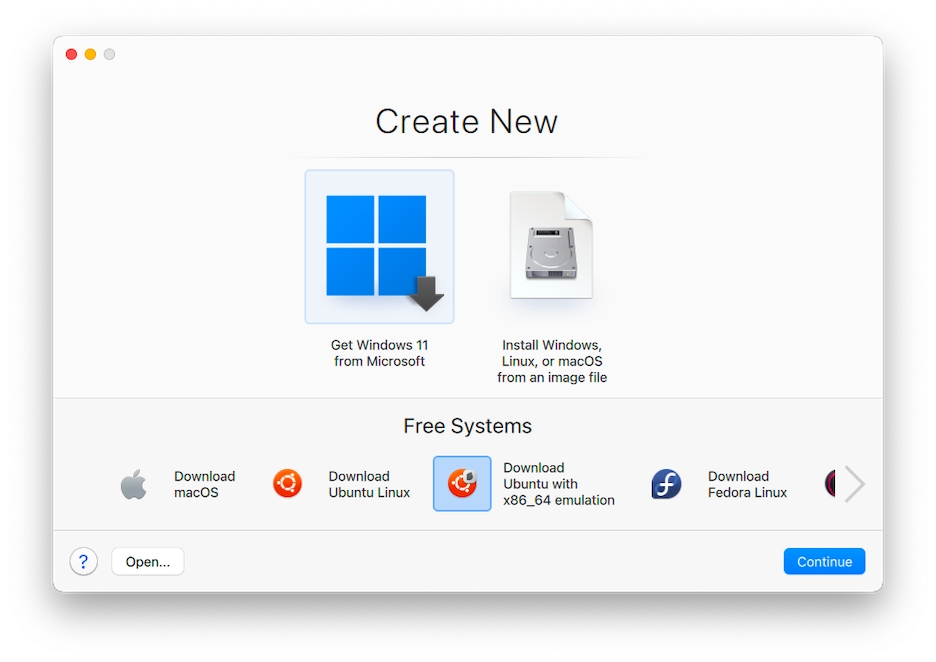Pick the 'Download Ubuntu Linux' text
936x662 pixels.
tap(369, 485)
